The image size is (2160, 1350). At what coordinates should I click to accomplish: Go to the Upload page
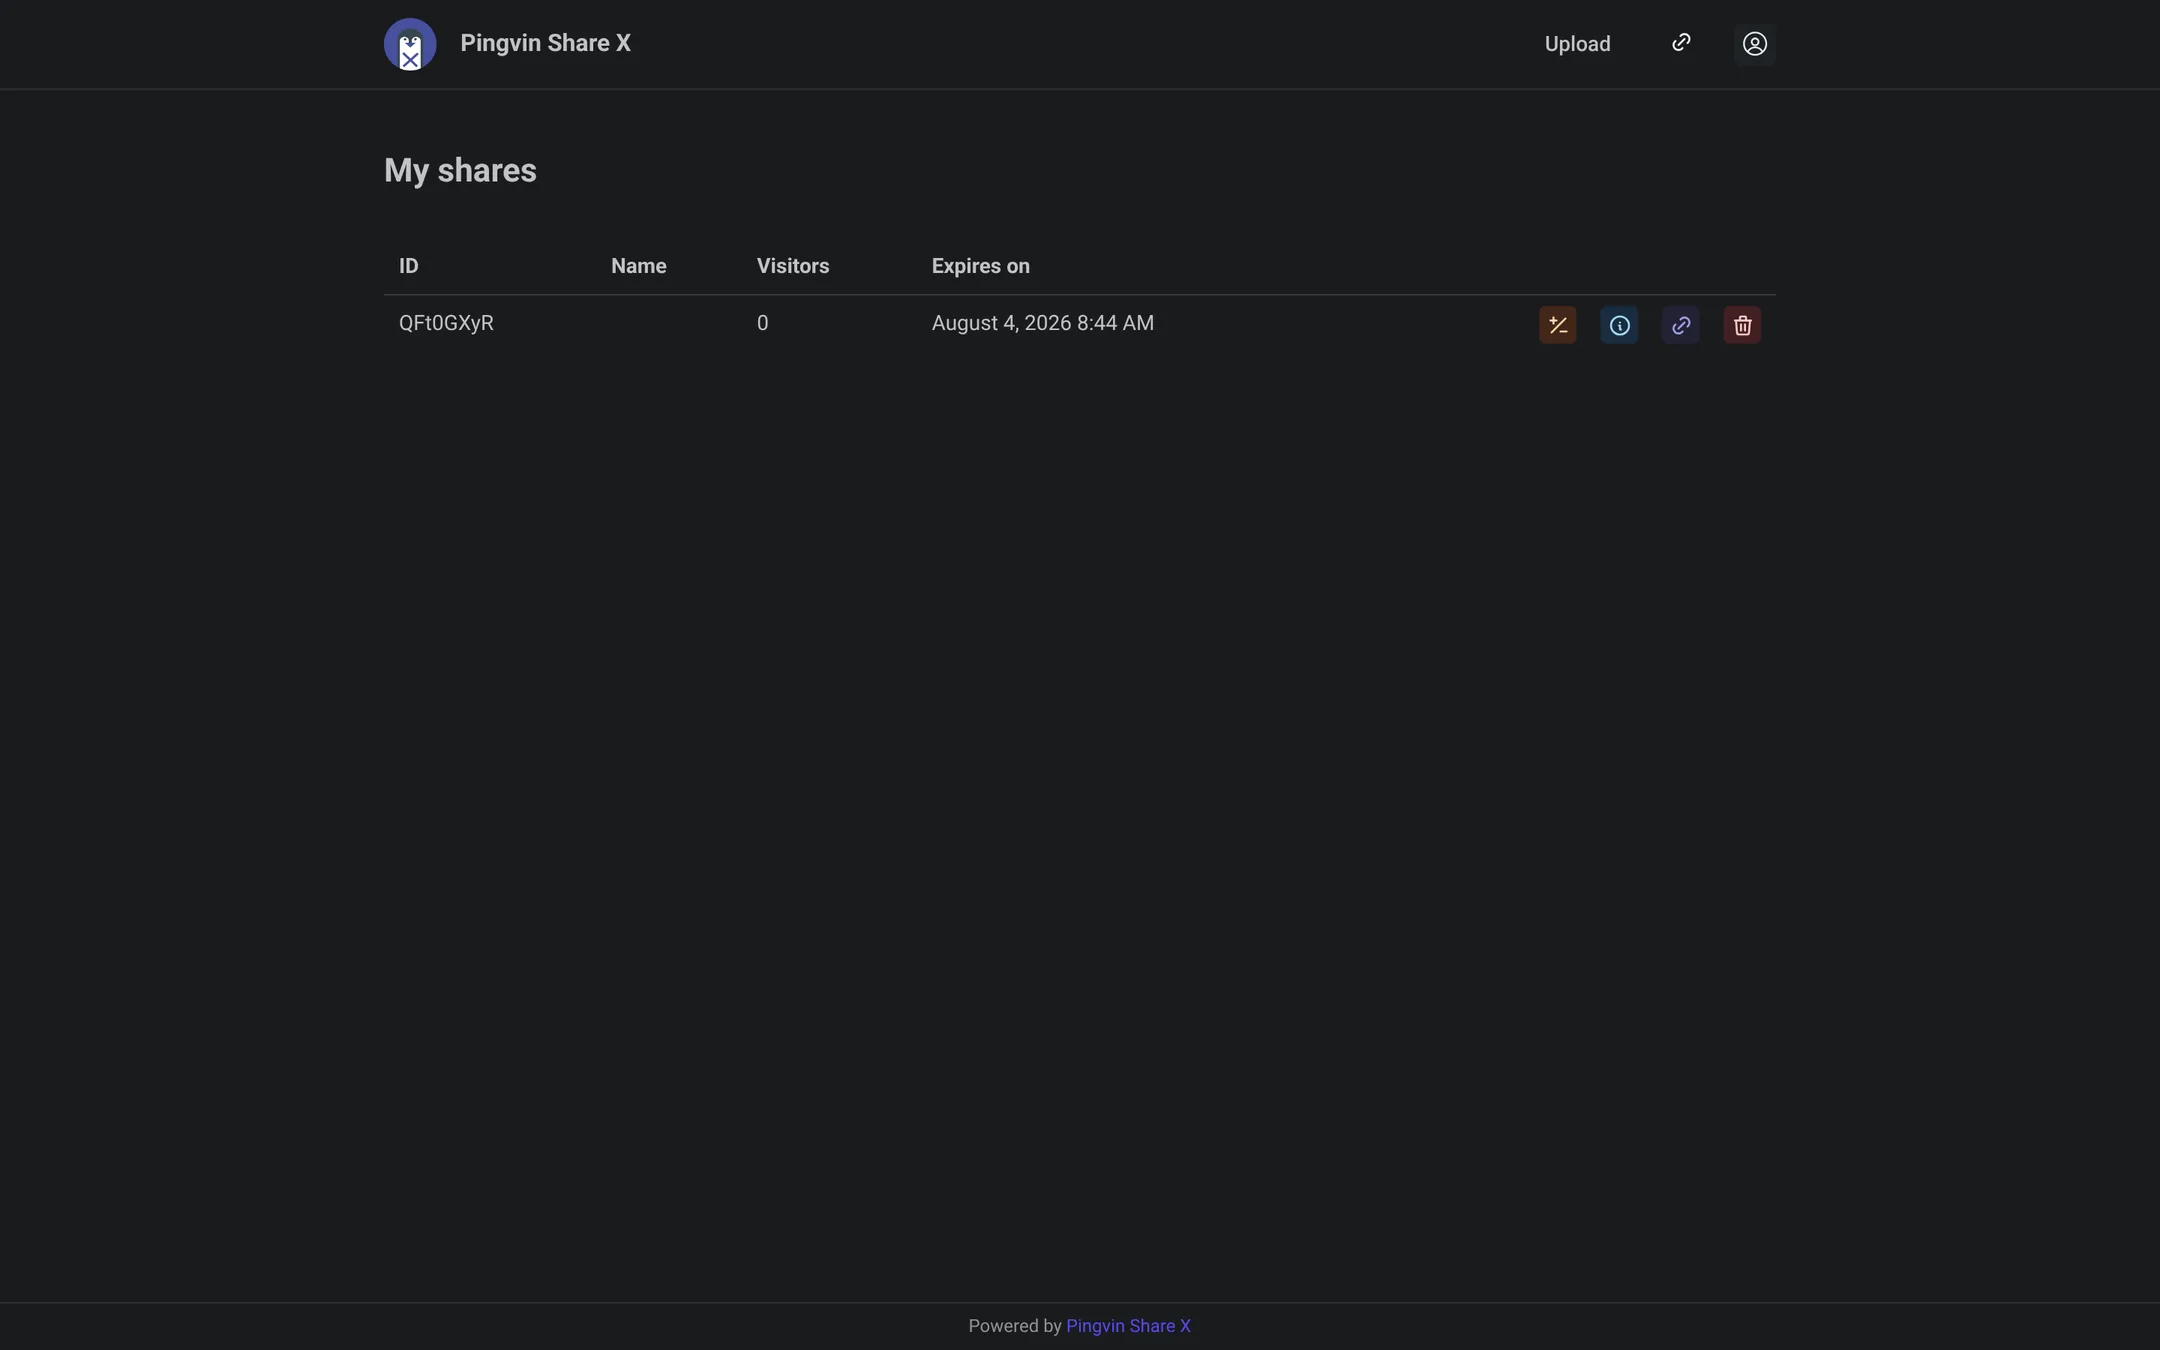1577,44
